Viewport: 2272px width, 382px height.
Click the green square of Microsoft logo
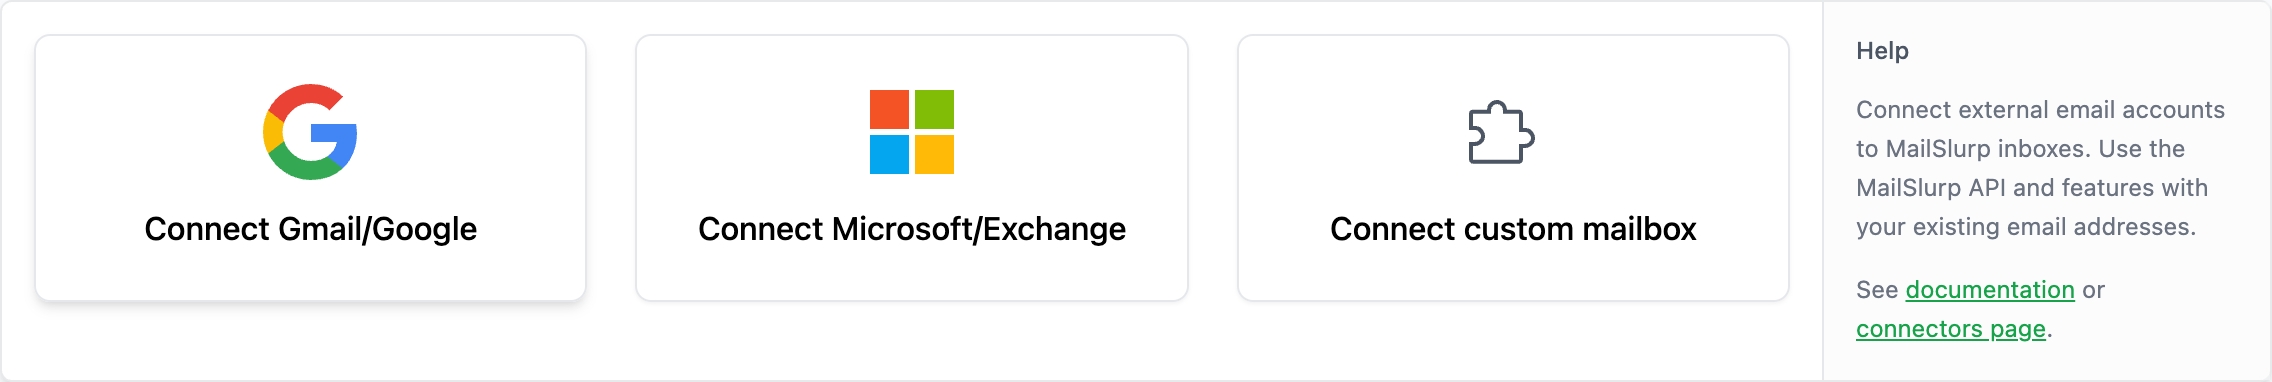tap(934, 109)
